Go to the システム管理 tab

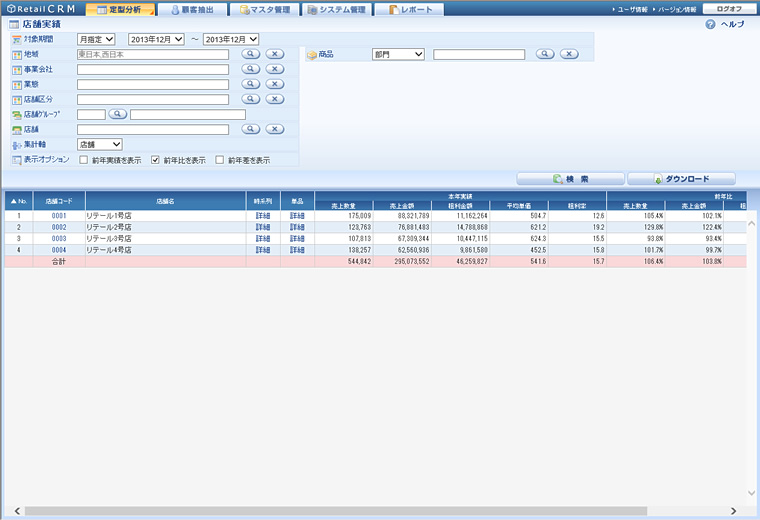[x=336, y=9]
